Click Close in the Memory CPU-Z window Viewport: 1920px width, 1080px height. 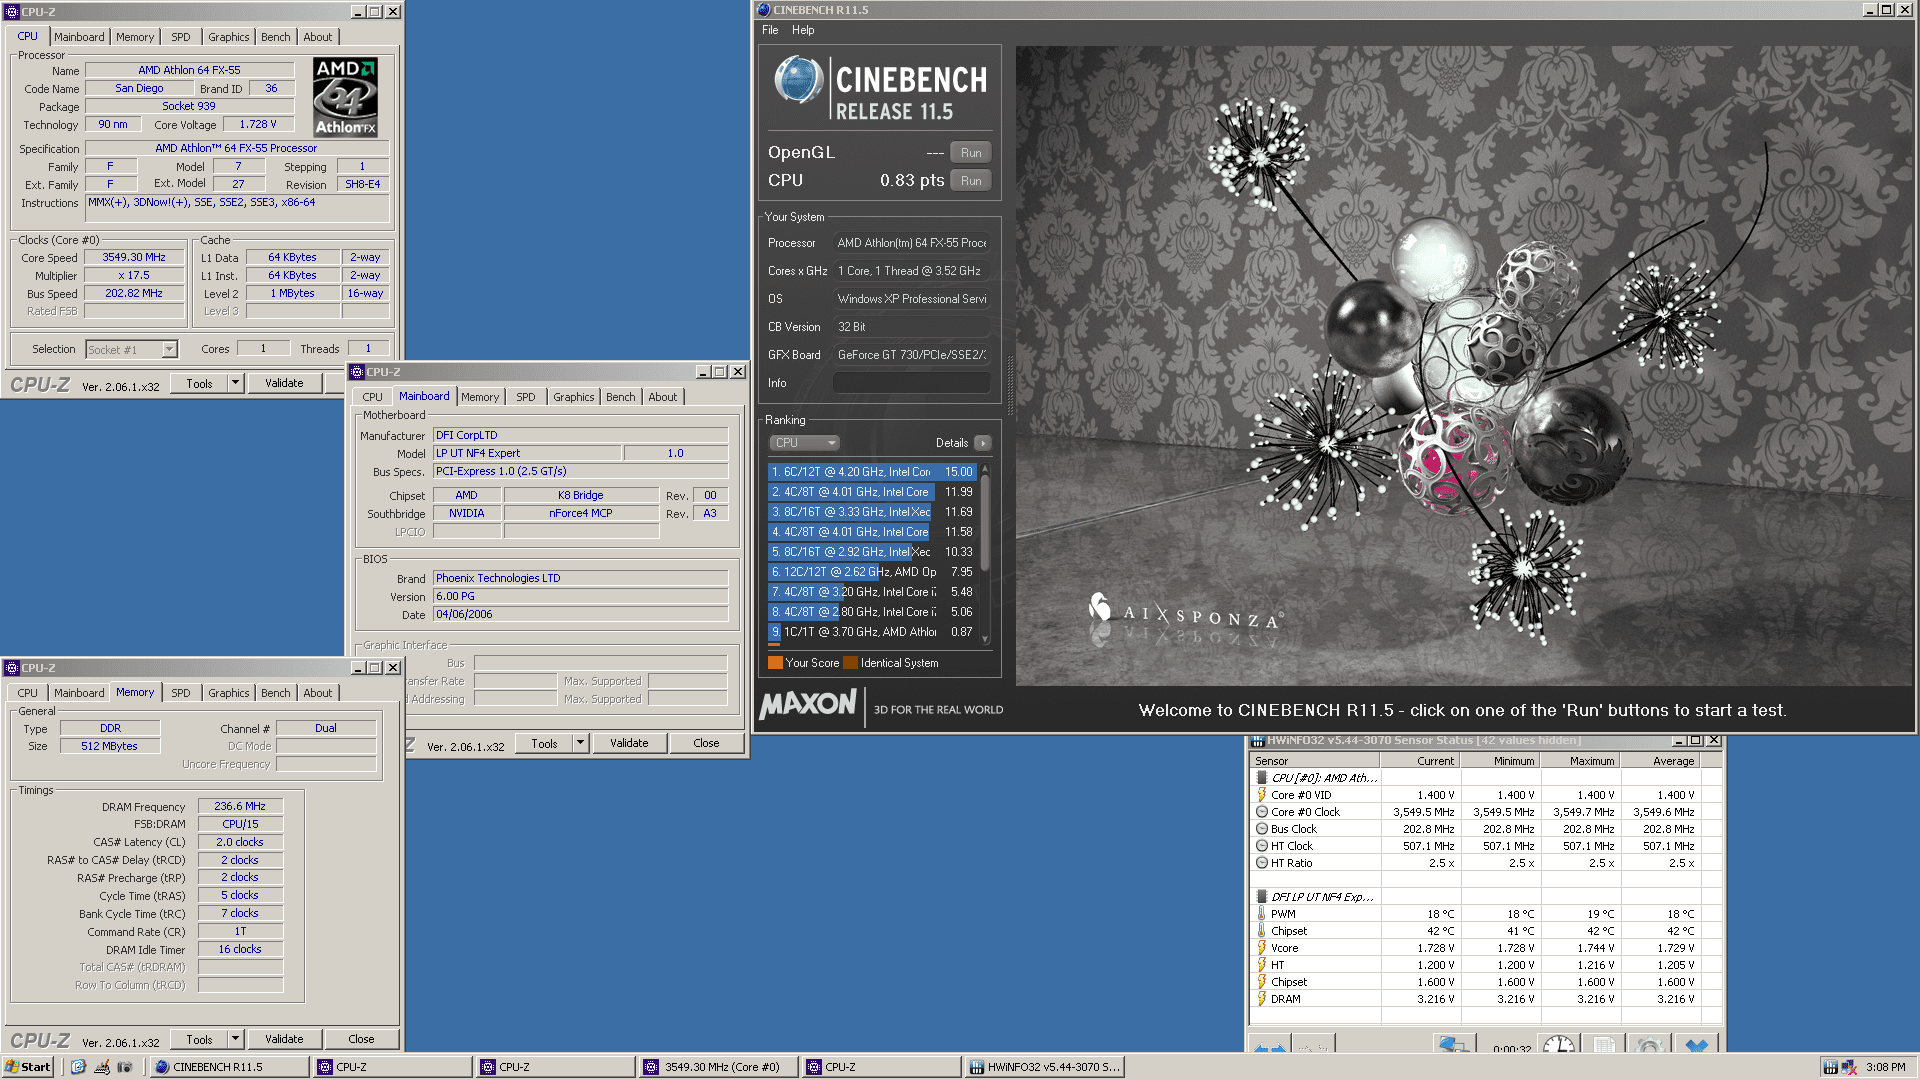(x=361, y=1039)
